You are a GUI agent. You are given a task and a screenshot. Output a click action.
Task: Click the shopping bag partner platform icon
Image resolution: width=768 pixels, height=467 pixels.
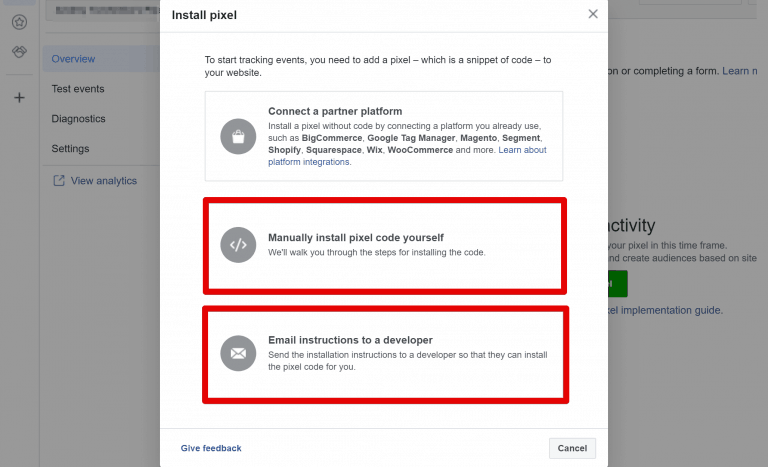click(x=238, y=136)
